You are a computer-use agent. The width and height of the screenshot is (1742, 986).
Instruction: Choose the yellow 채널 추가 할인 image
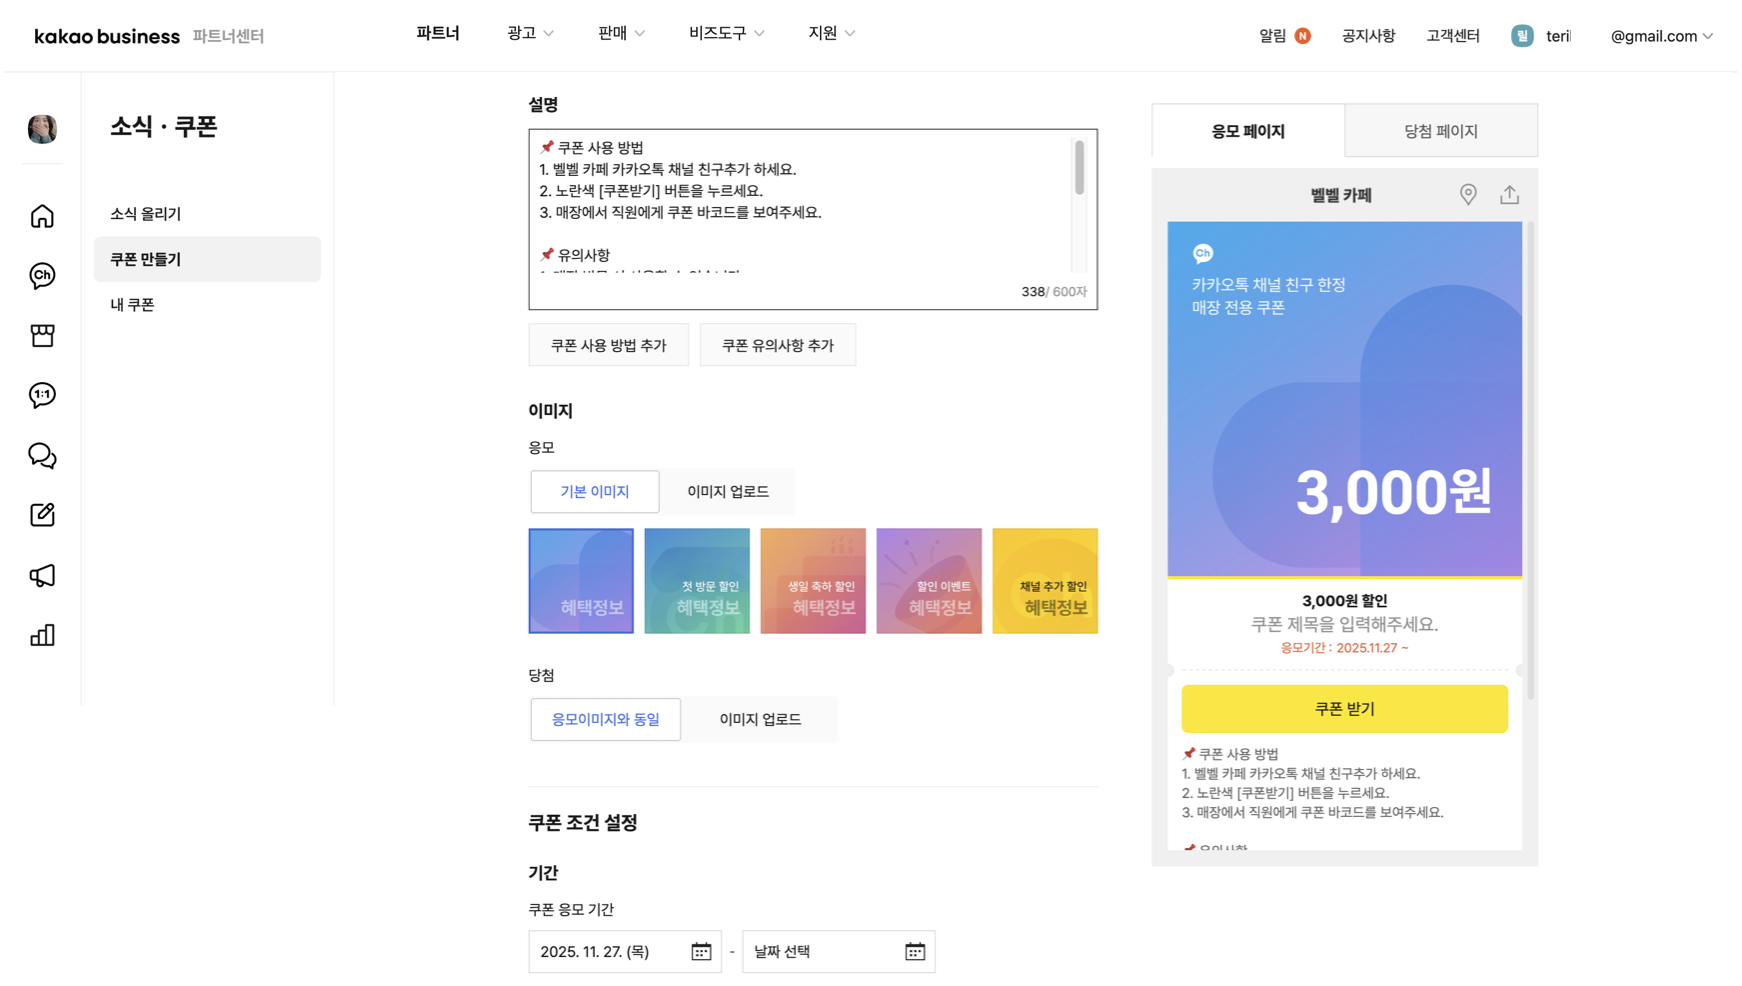point(1044,581)
